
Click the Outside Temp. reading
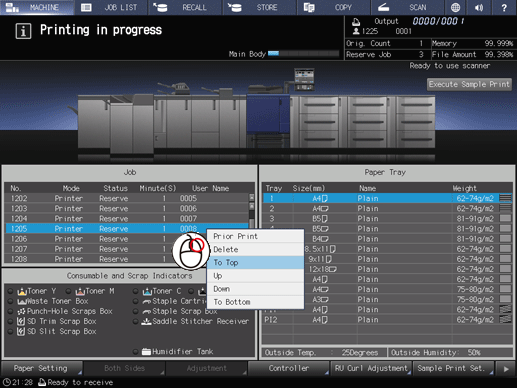tap(324, 353)
